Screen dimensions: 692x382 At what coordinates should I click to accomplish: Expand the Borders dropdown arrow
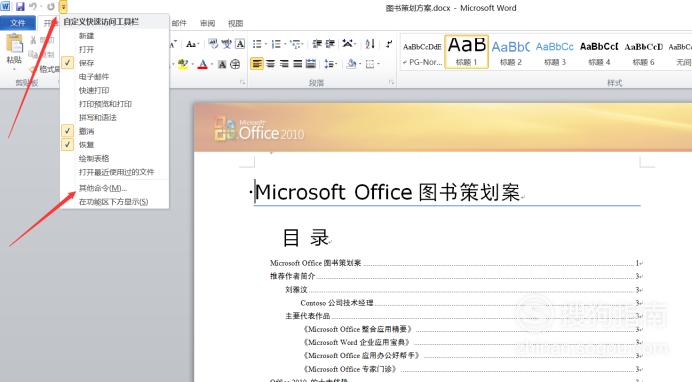click(378, 65)
